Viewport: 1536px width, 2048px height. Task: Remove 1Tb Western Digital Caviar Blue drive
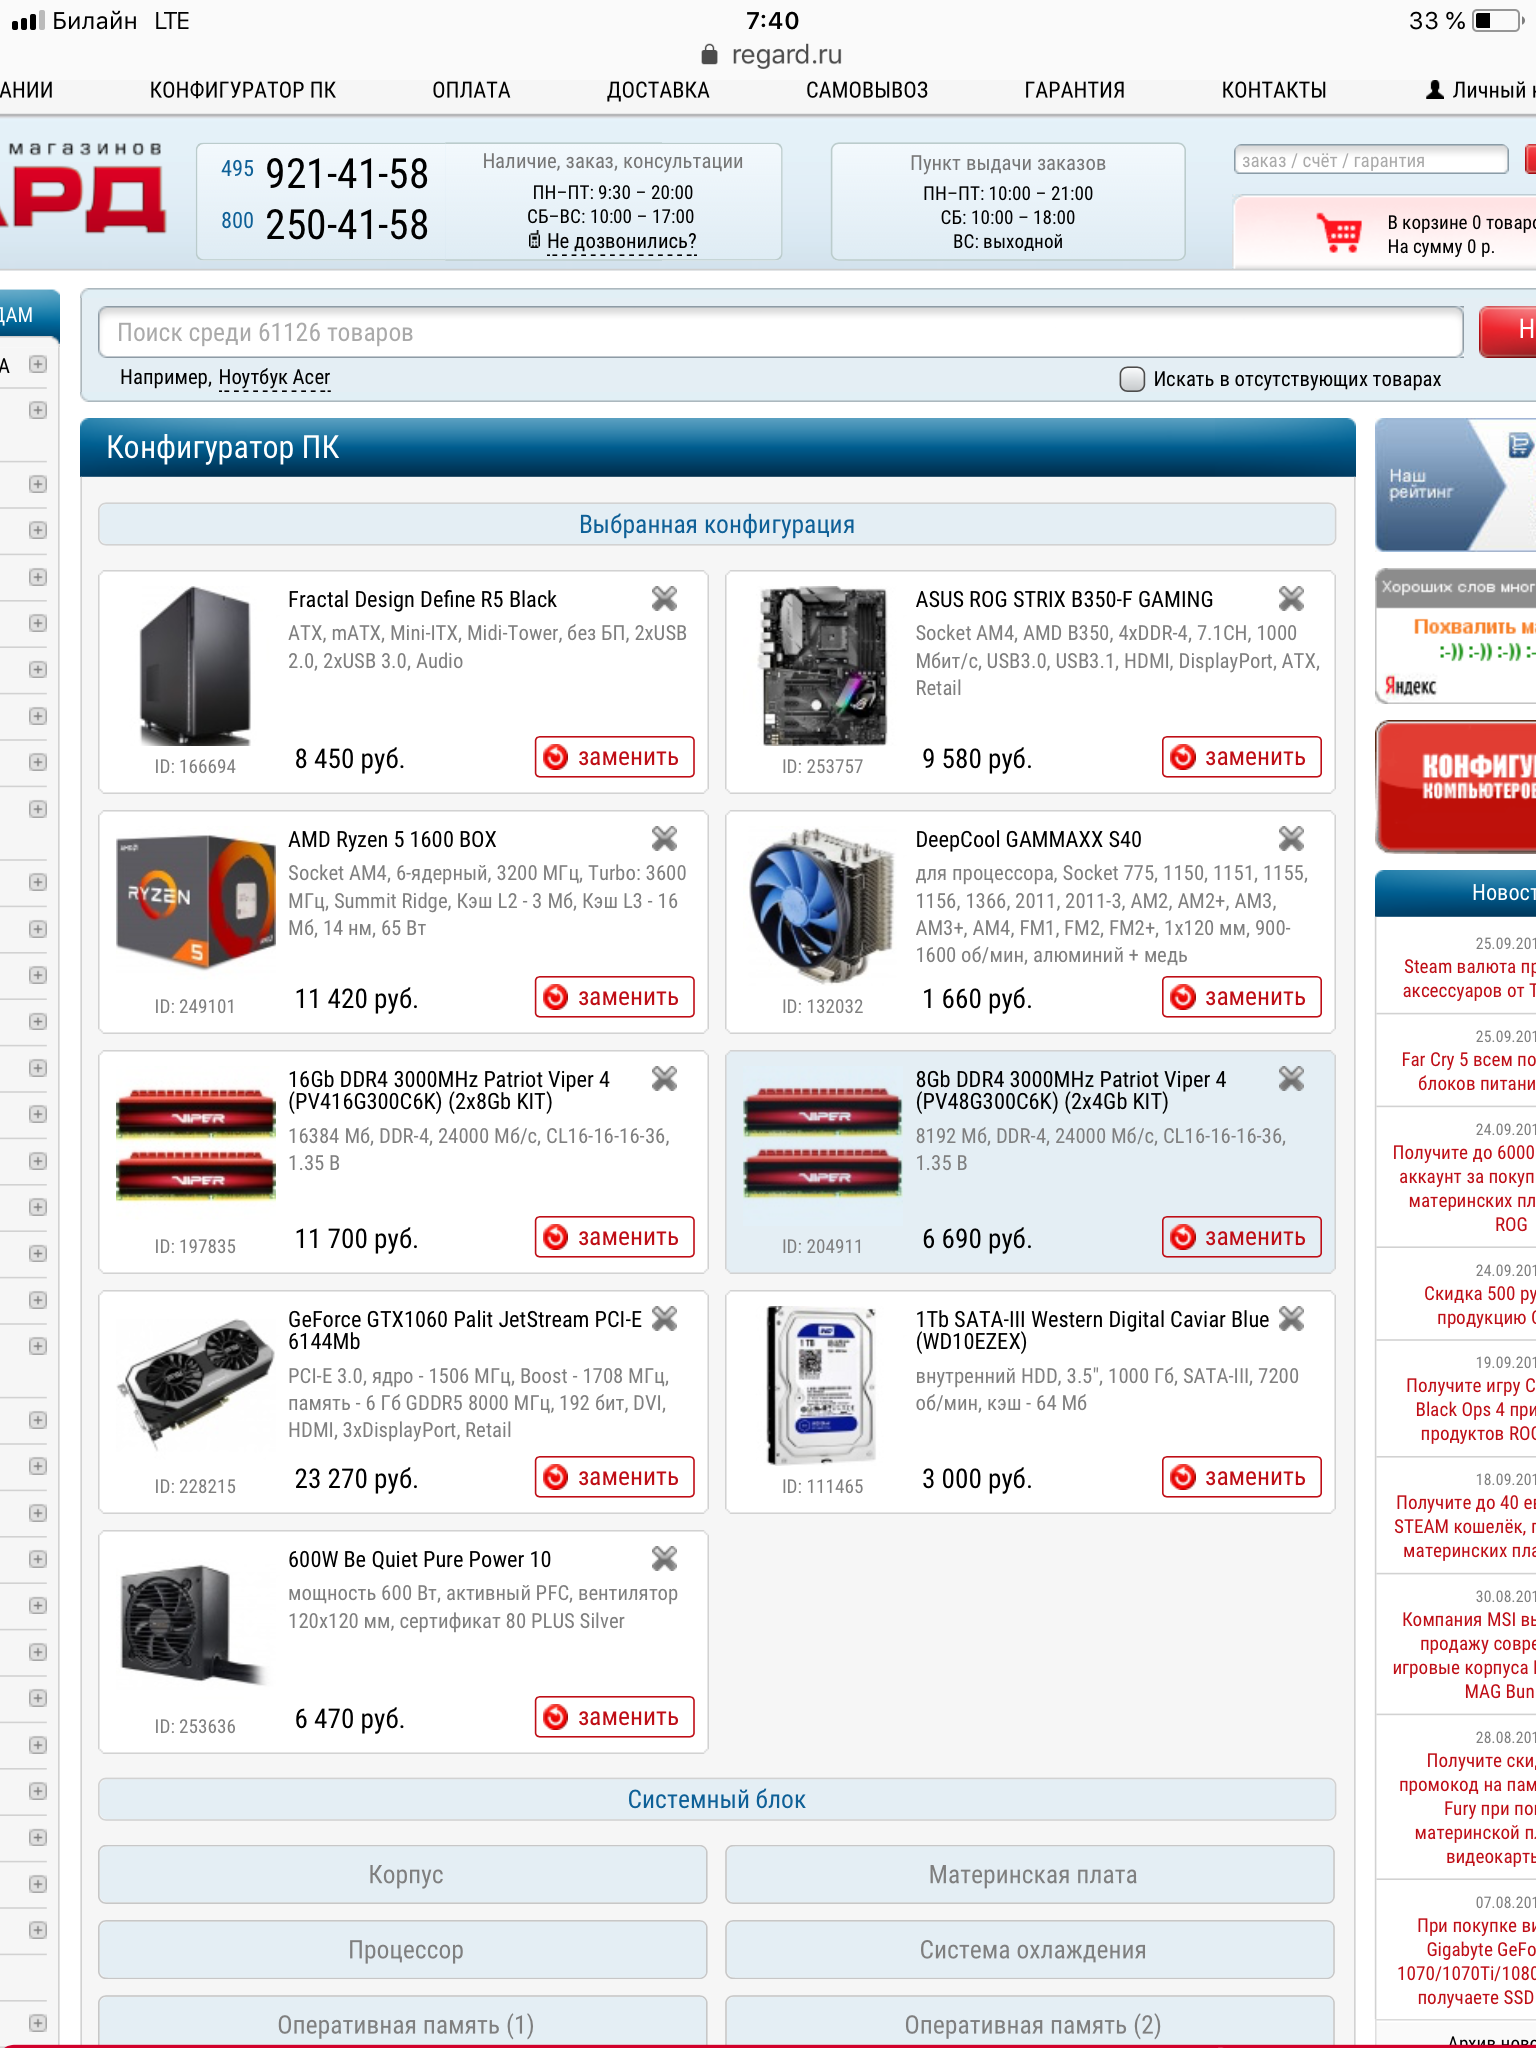point(1291,1318)
